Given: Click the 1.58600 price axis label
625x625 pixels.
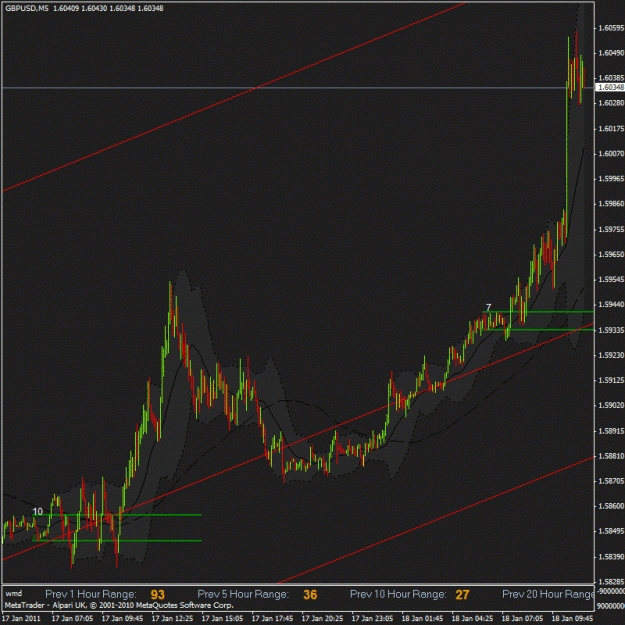Looking at the screenshot, I should (x=611, y=507).
